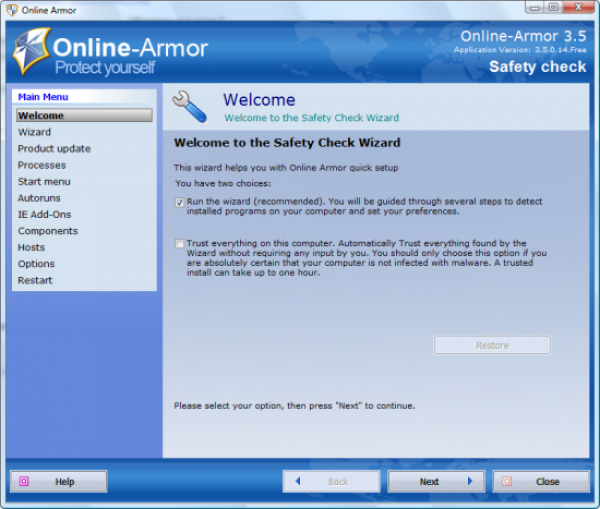Open Components section

[x=48, y=231]
